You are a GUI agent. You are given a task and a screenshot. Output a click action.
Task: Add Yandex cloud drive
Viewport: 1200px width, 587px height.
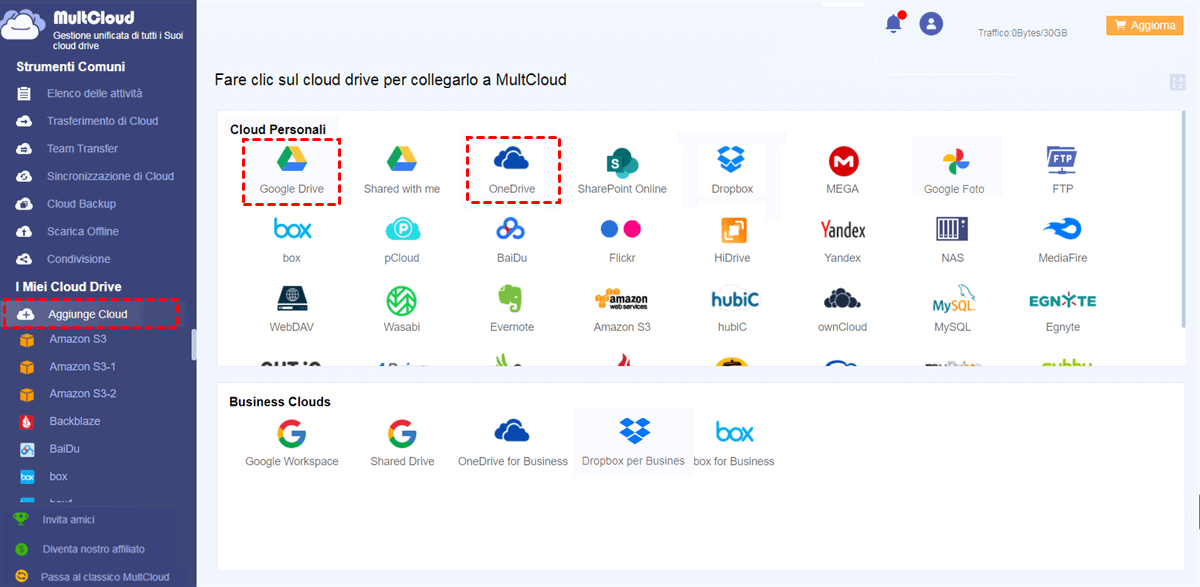843,241
